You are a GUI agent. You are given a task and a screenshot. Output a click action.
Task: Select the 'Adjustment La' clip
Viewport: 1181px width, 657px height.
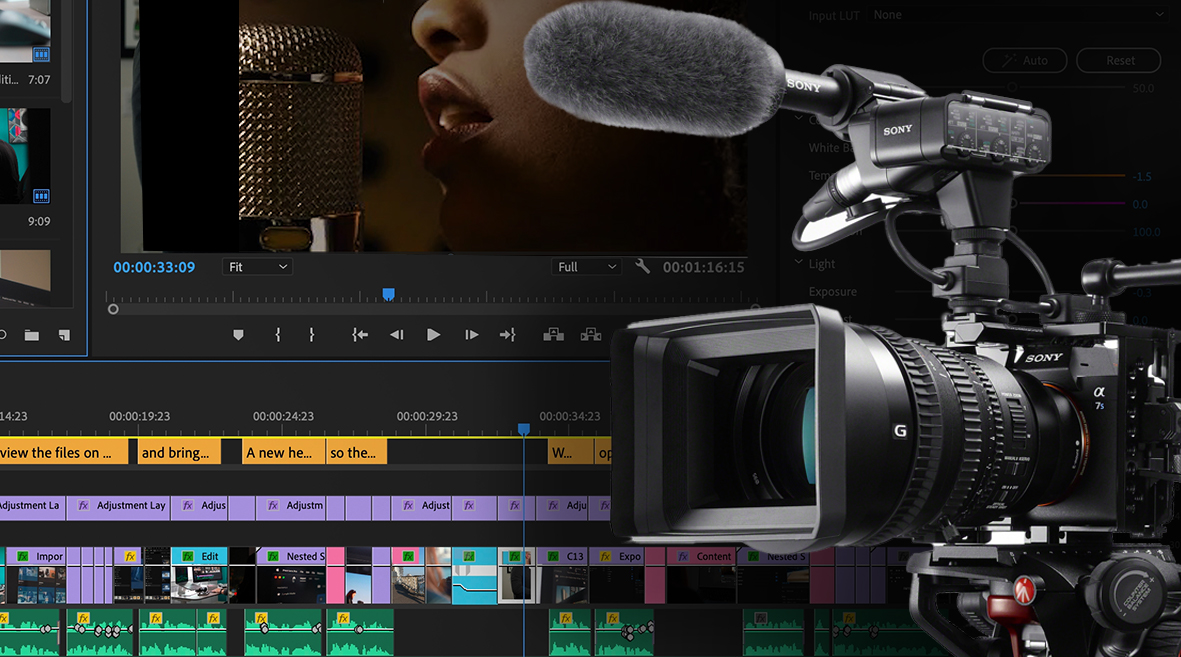32,506
